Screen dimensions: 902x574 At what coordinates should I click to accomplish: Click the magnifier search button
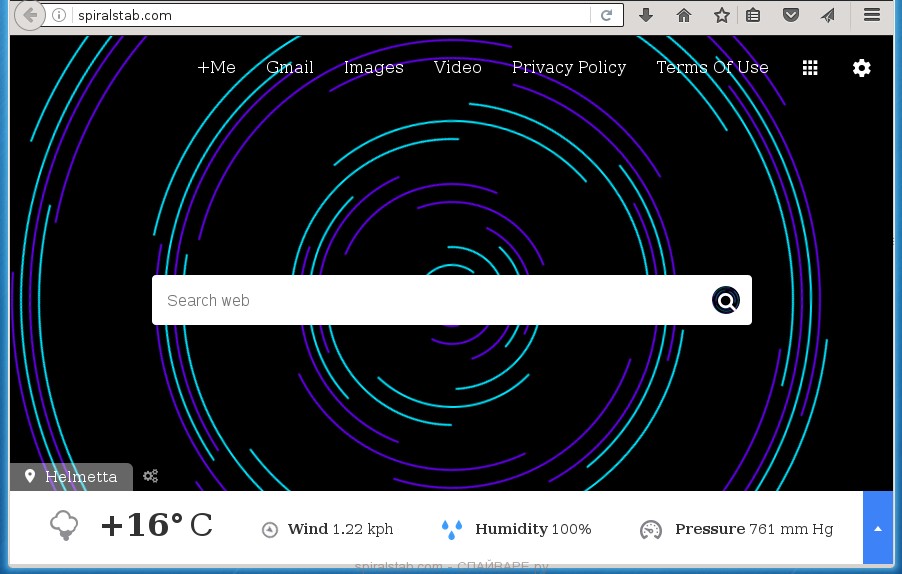coord(726,300)
